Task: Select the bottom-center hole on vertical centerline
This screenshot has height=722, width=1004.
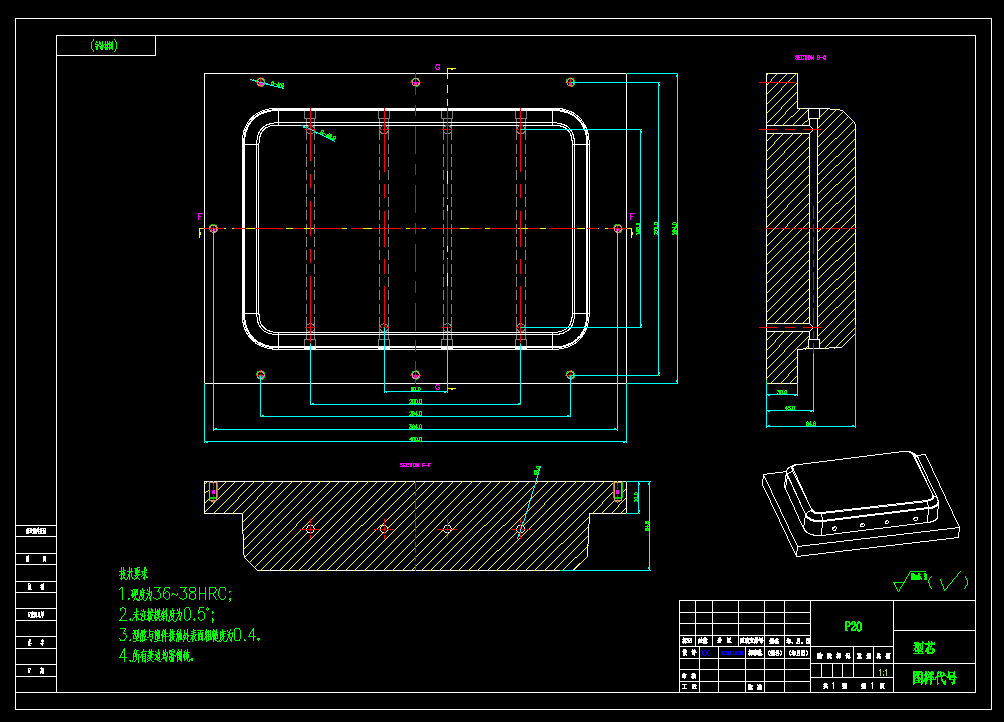Action: point(416,375)
